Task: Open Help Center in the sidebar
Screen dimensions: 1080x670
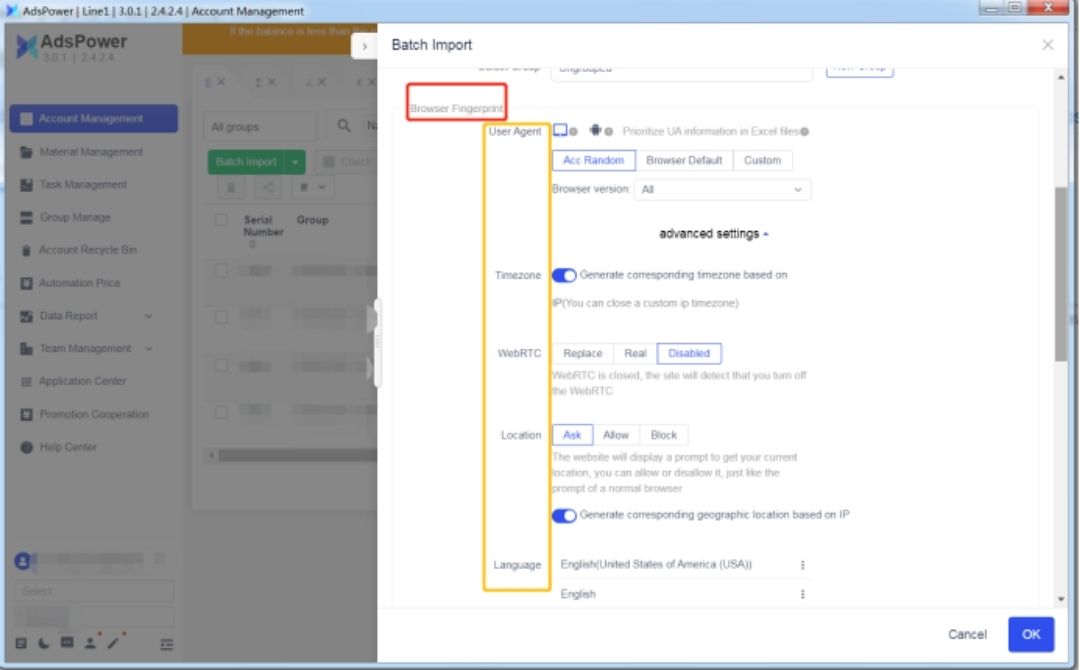Action: tap(93, 448)
